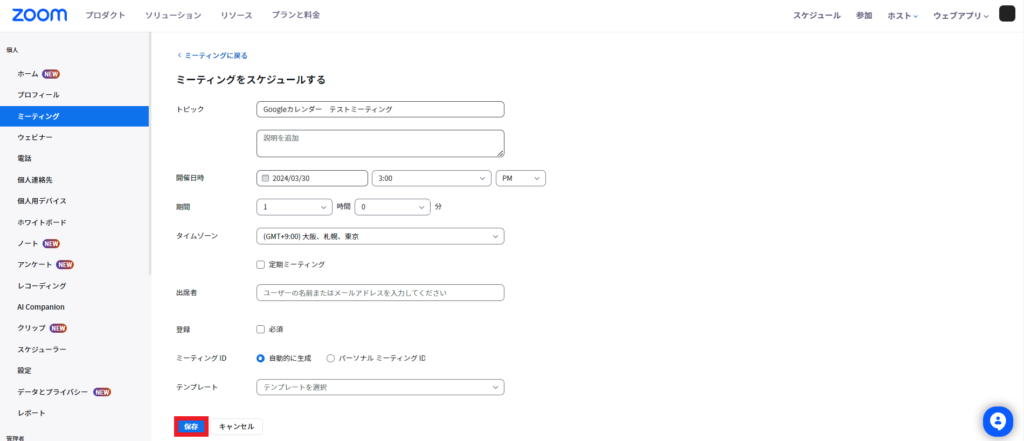Click the 保存 button
The height and width of the screenshot is (441, 1024).
coord(191,427)
